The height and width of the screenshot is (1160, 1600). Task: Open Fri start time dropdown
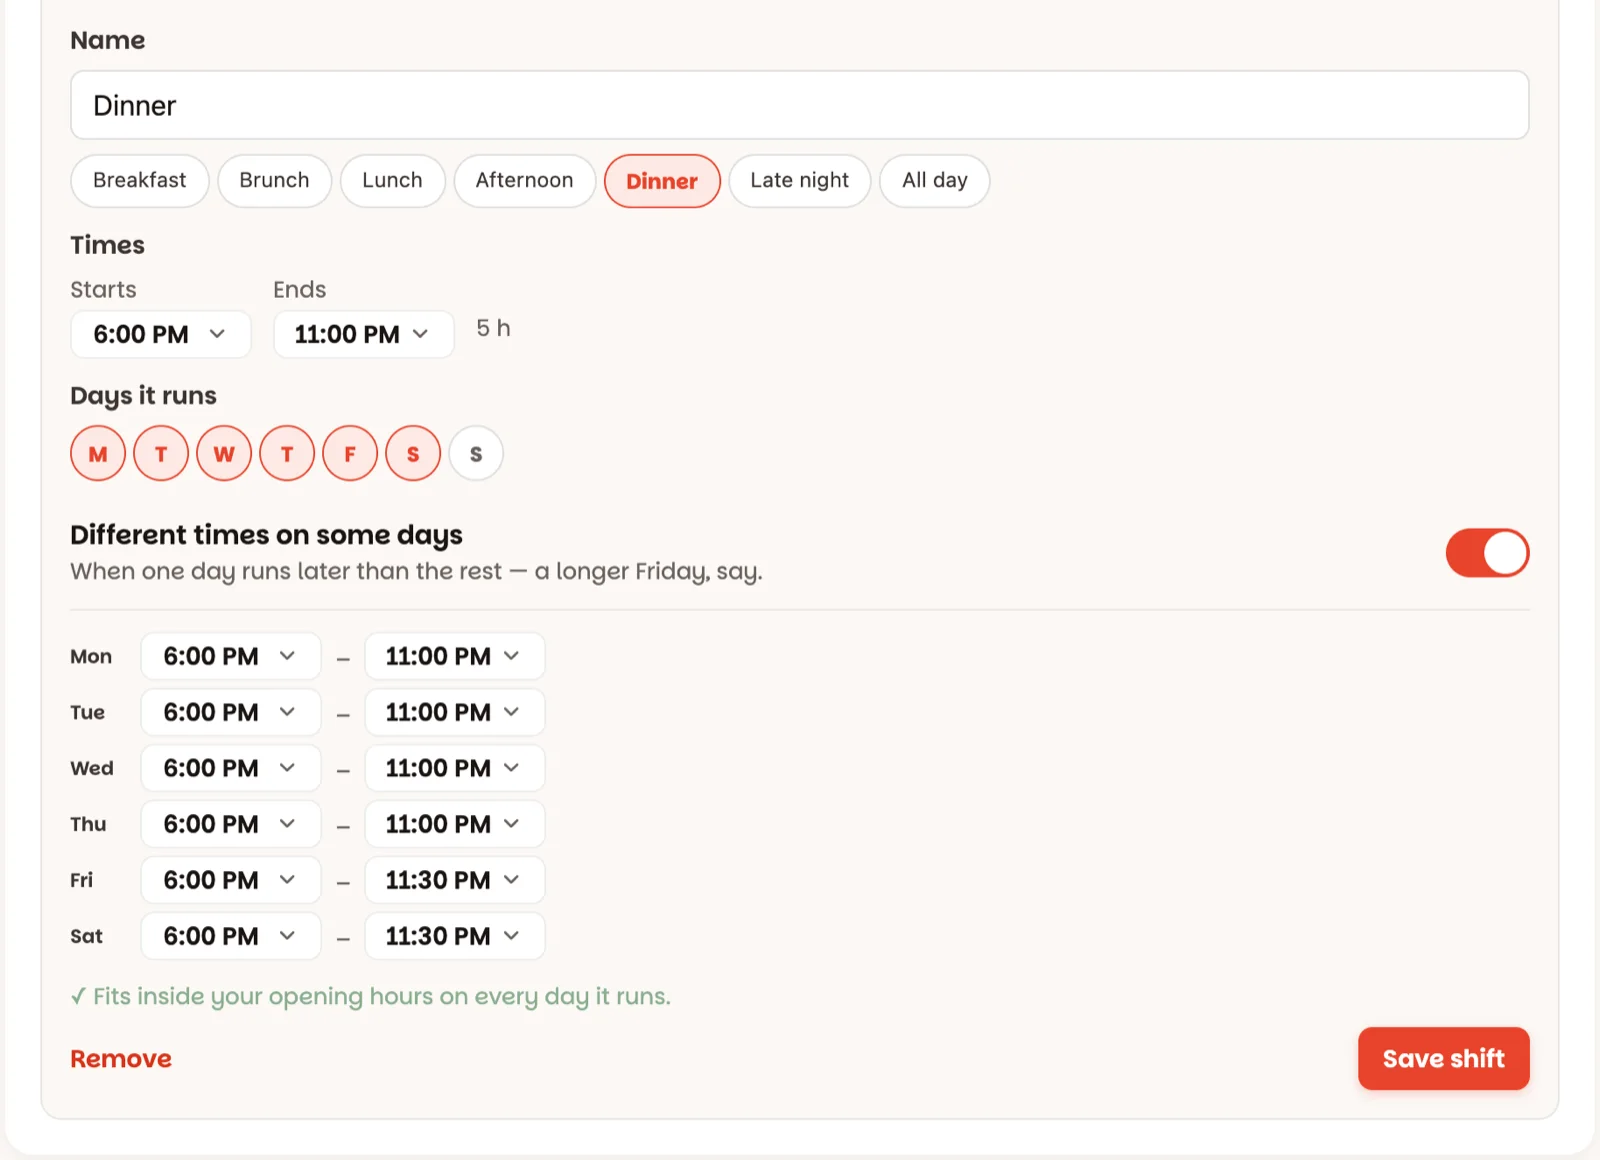tap(231, 881)
